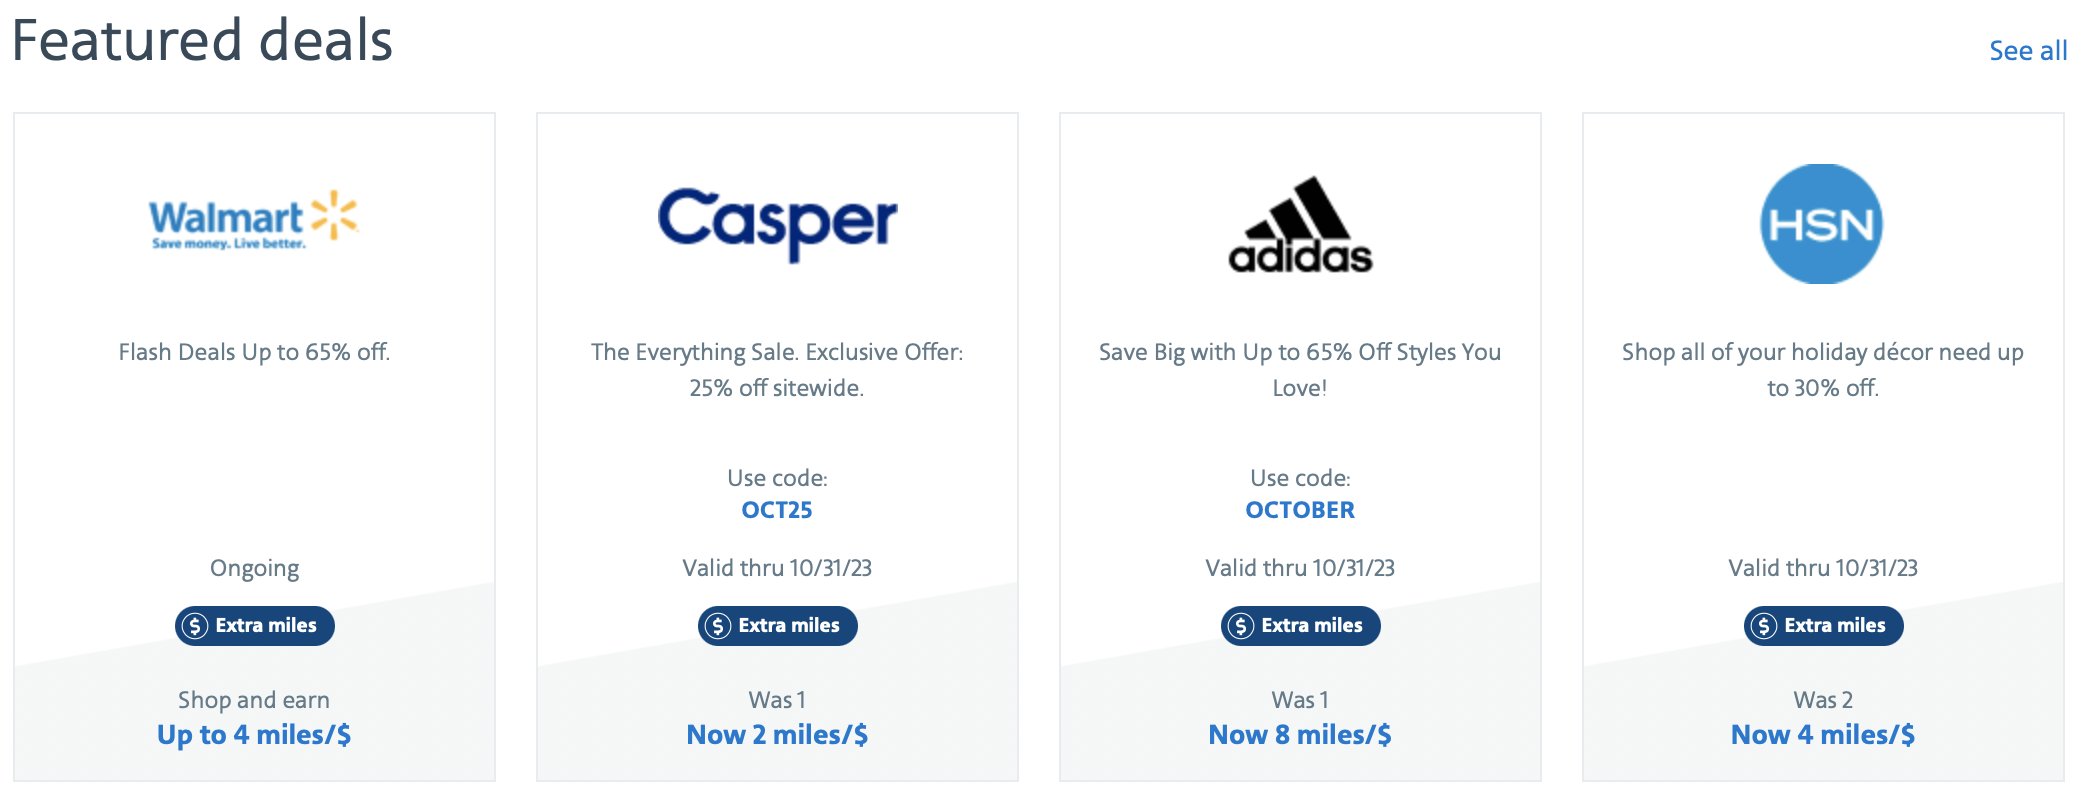
Task: Click Extra miles badge on HSN card
Action: click(1824, 626)
